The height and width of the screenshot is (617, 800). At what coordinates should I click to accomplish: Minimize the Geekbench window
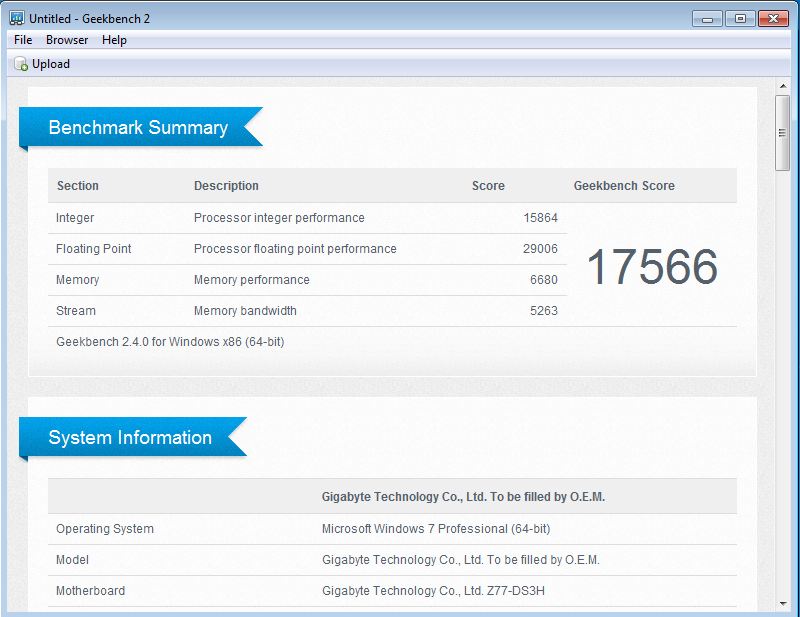707,19
